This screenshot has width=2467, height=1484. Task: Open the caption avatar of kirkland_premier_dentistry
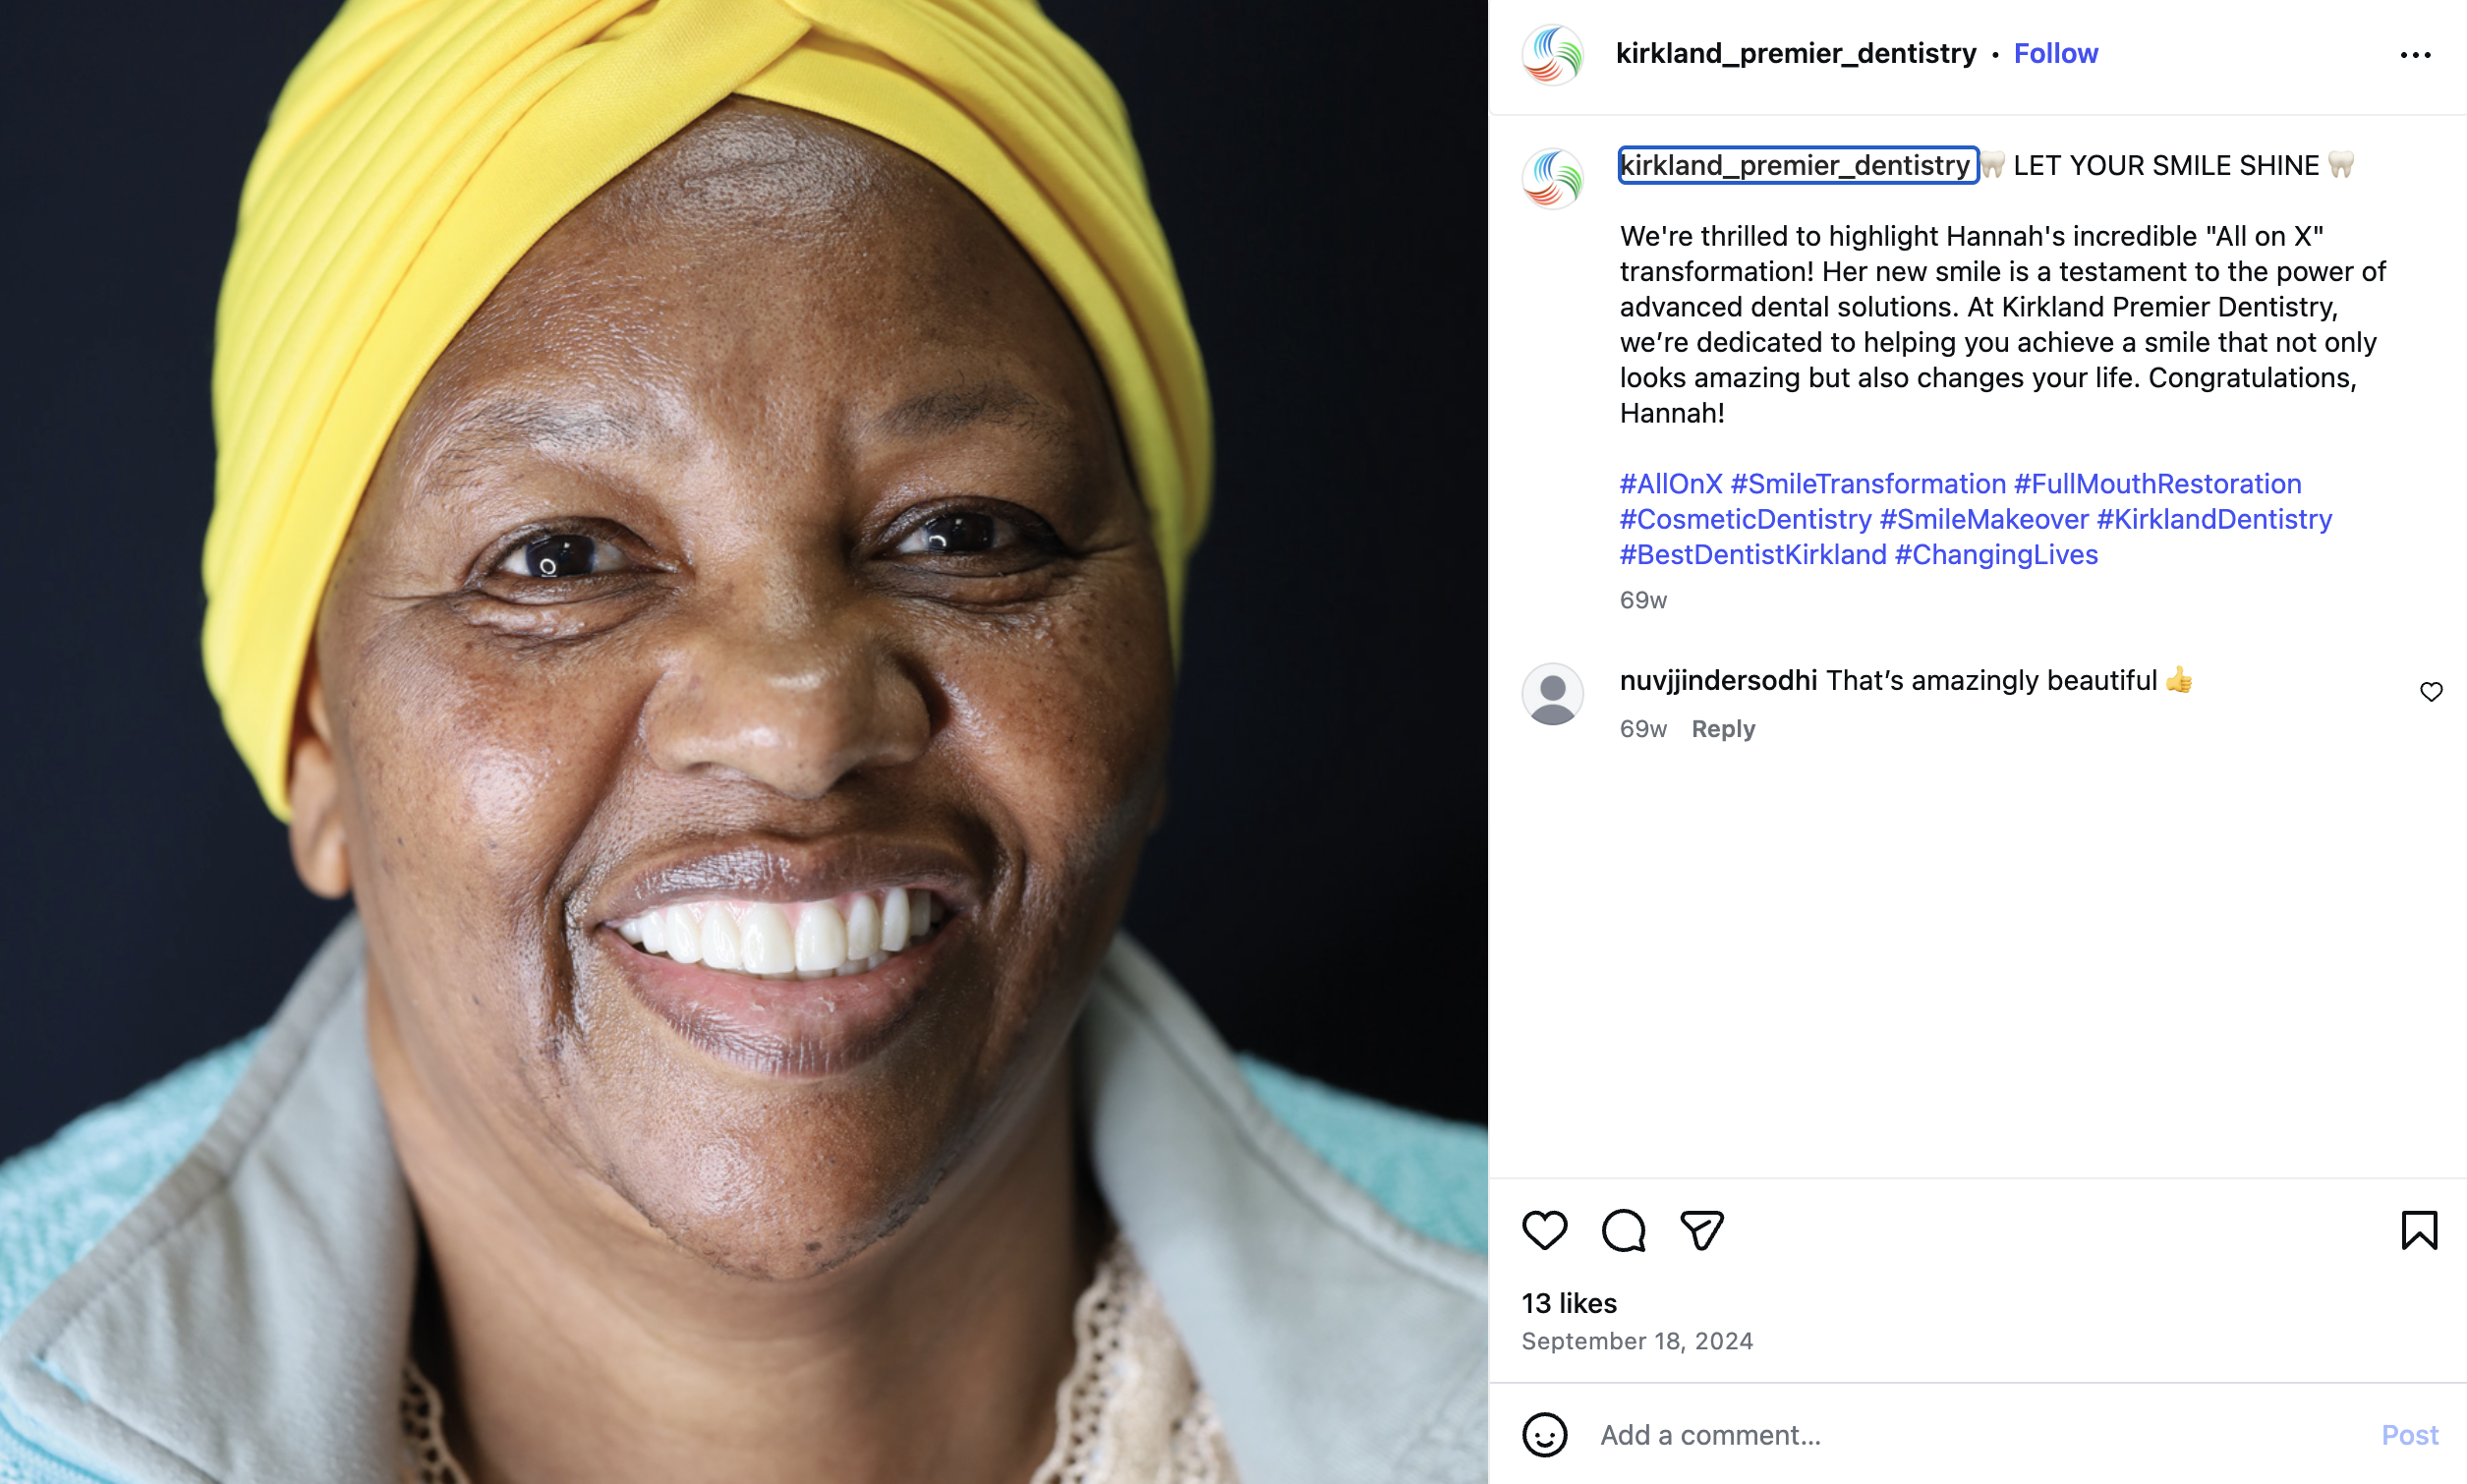click(x=1552, y=178)
